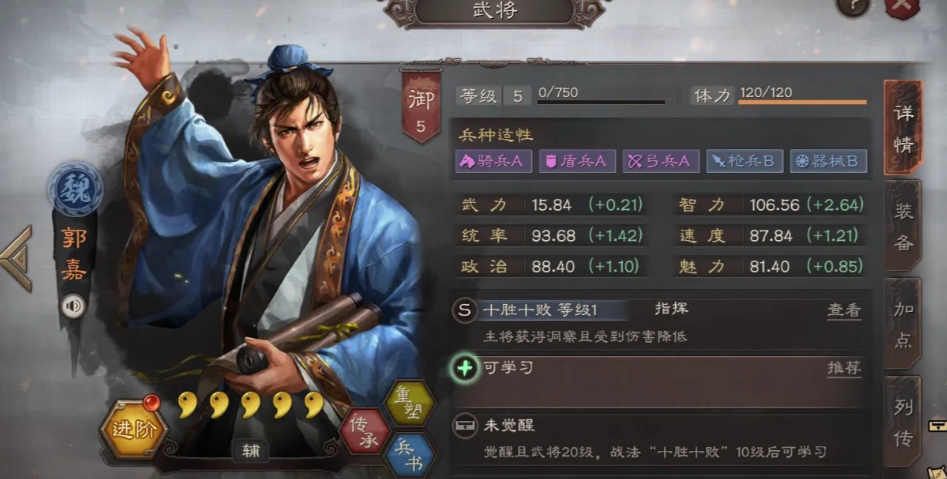This screenshot has height=479, width=947.
Task: Tap the red 传承 hexagon icon
Action: click(365, 431)
